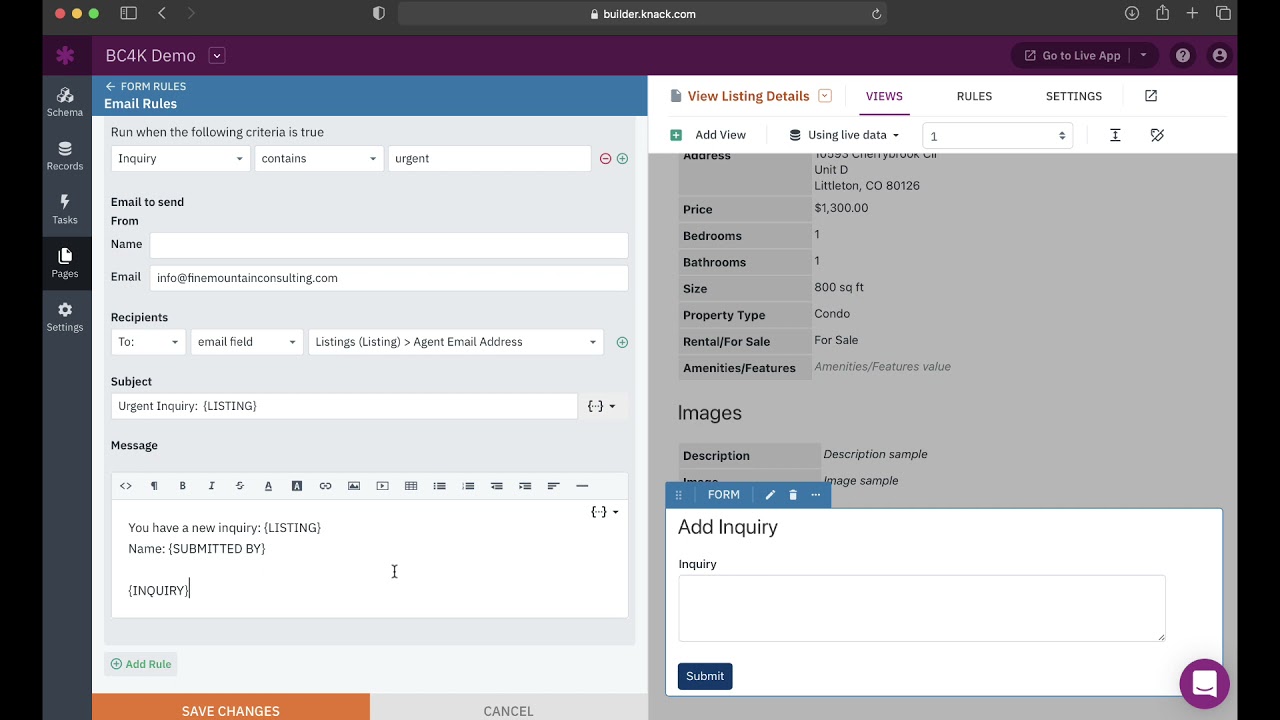Screen dimensions: 1280x720
Task: Click Go to Live App
Action: pos(1071,56)
